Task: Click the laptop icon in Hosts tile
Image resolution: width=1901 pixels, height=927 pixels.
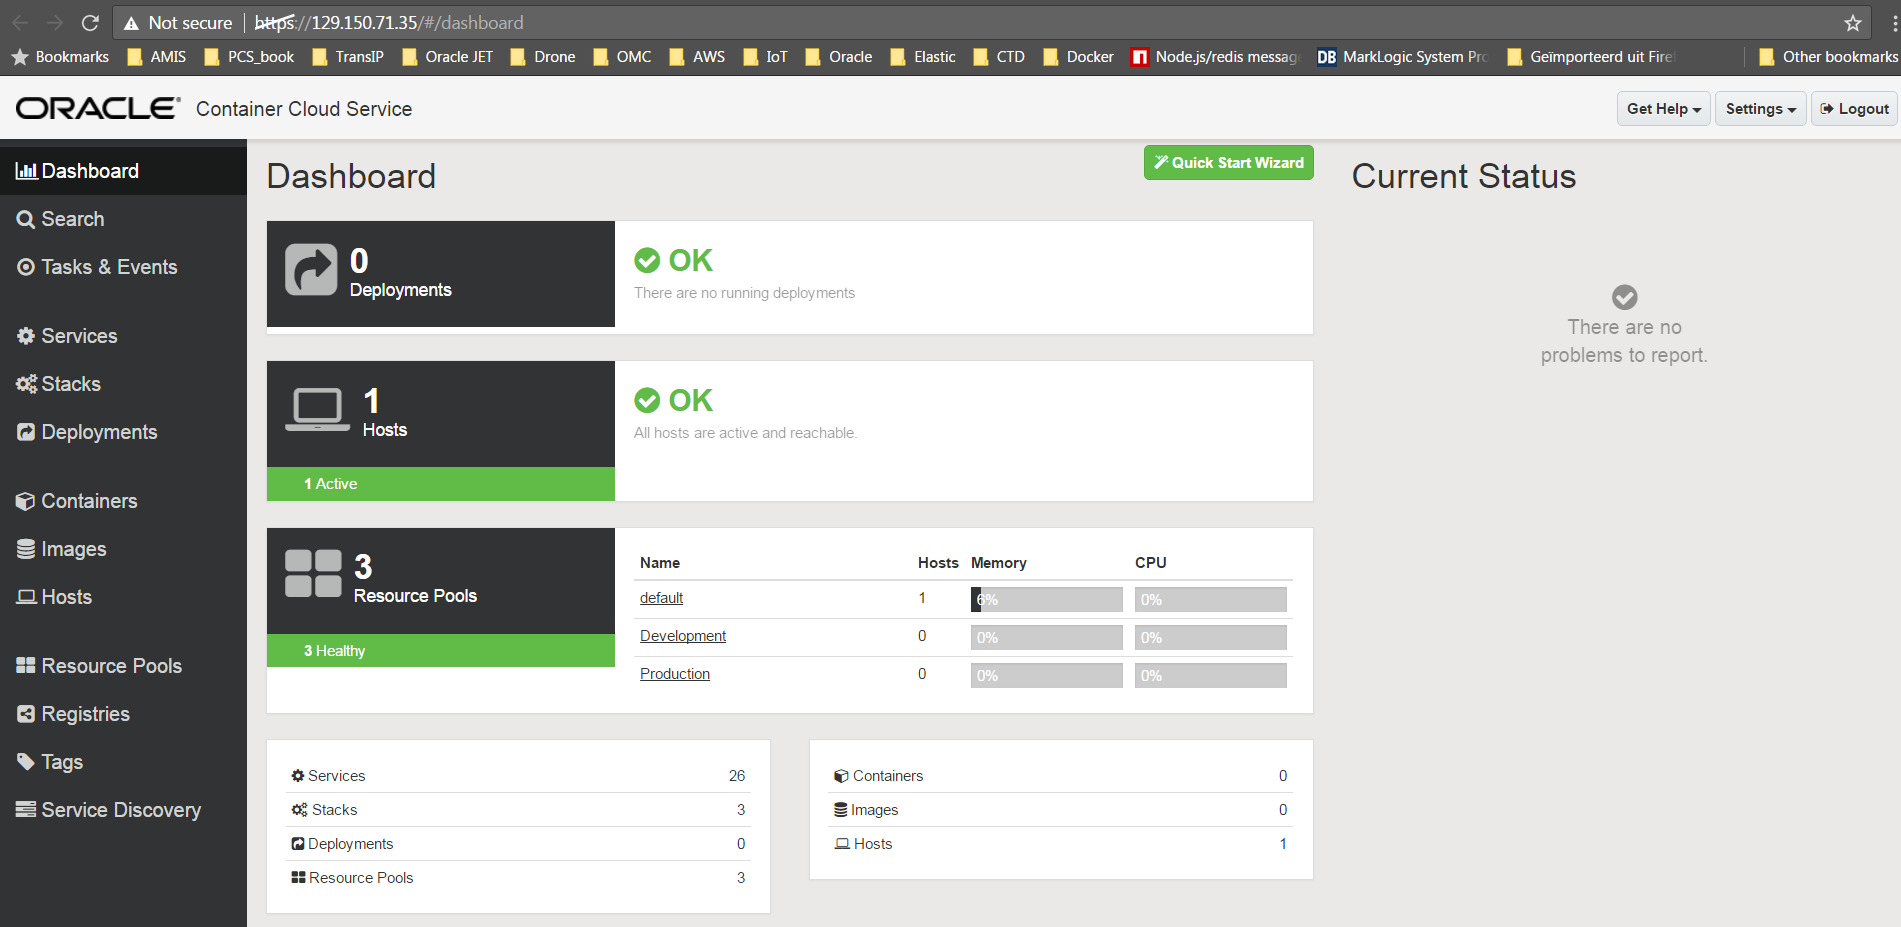Action: tap(317, 410)
